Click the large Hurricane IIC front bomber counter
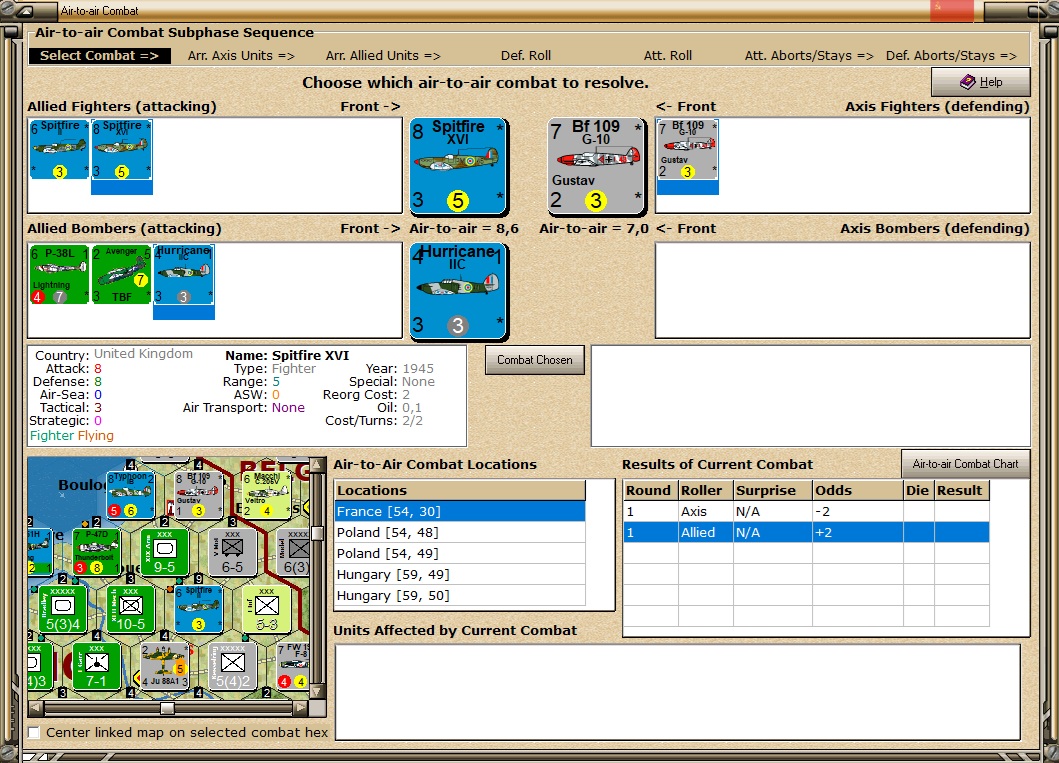This screenshot has height=763, width=1059. [x=459, y=291]
